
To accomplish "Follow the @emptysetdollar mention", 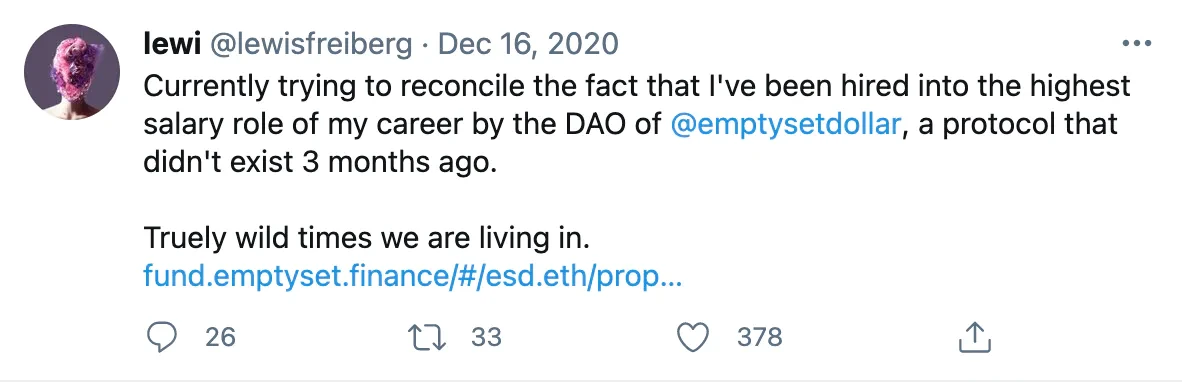I will (x=785, y=124).
